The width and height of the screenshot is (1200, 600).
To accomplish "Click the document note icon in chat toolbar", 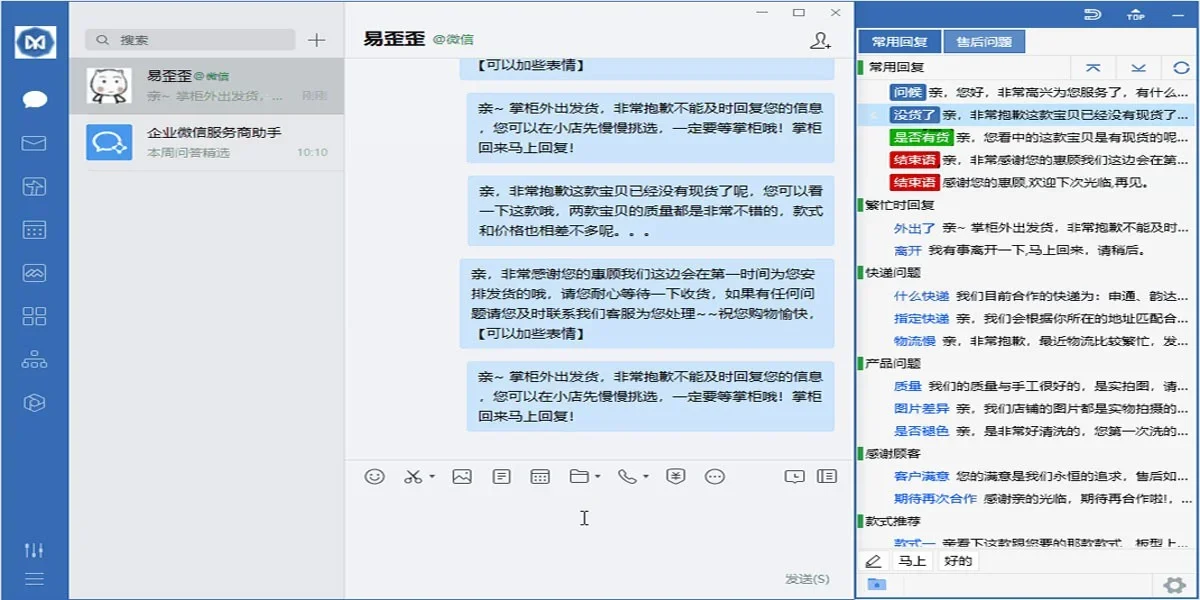I will click(x=502, y=477).
